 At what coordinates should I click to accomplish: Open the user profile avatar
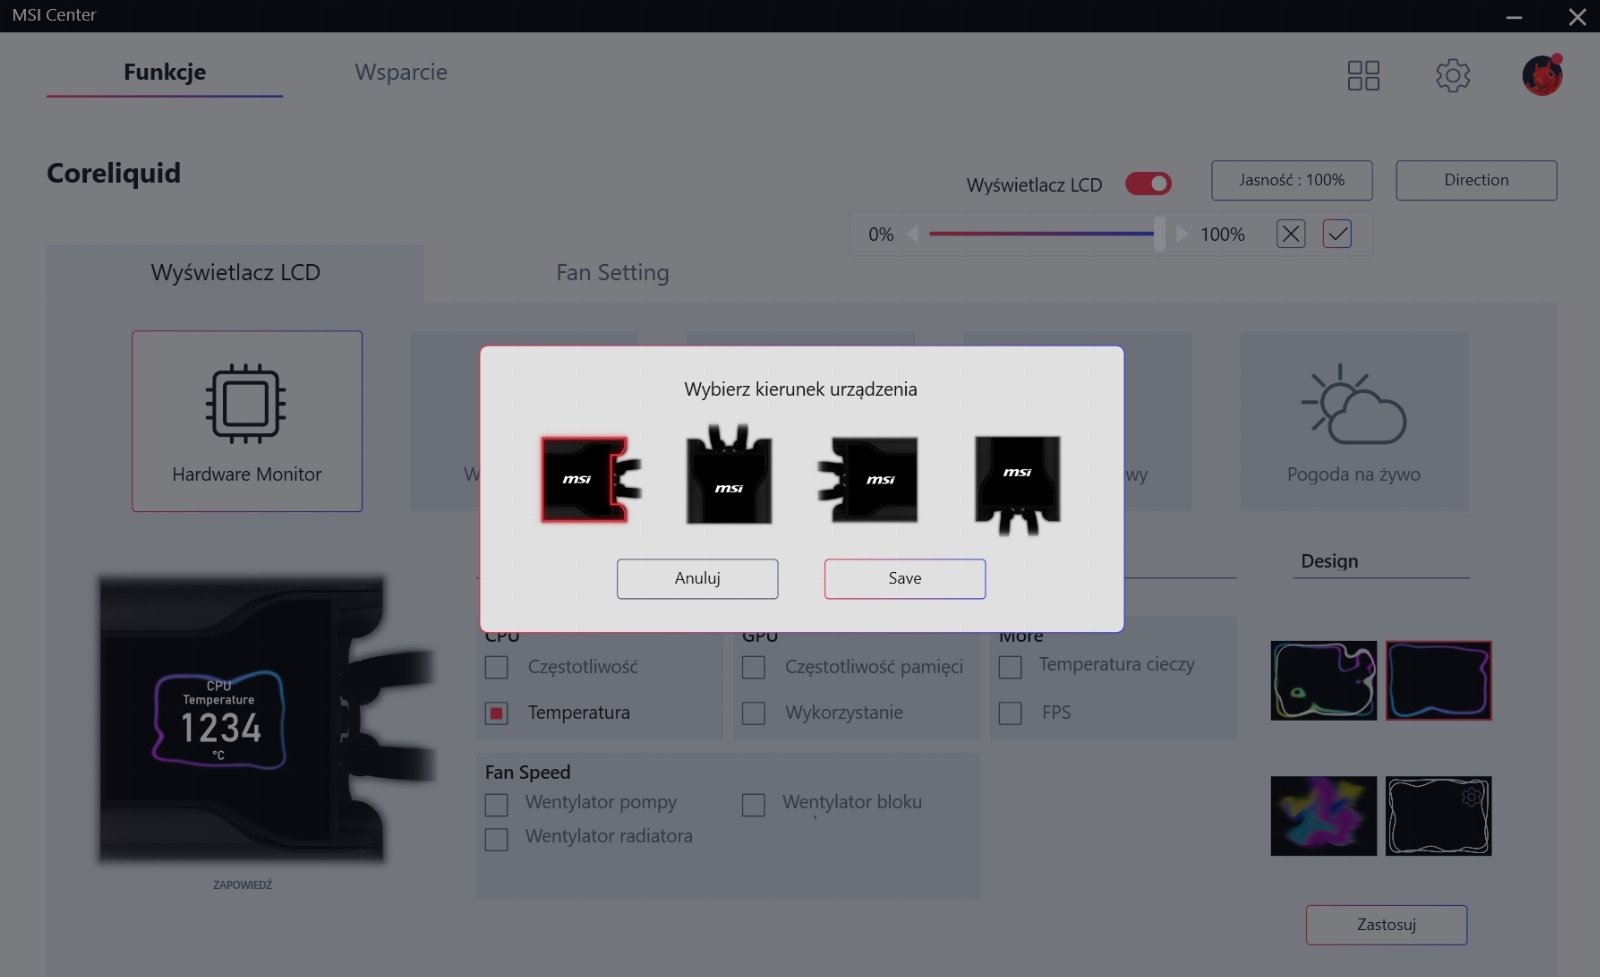click(x=1542, y=75)
